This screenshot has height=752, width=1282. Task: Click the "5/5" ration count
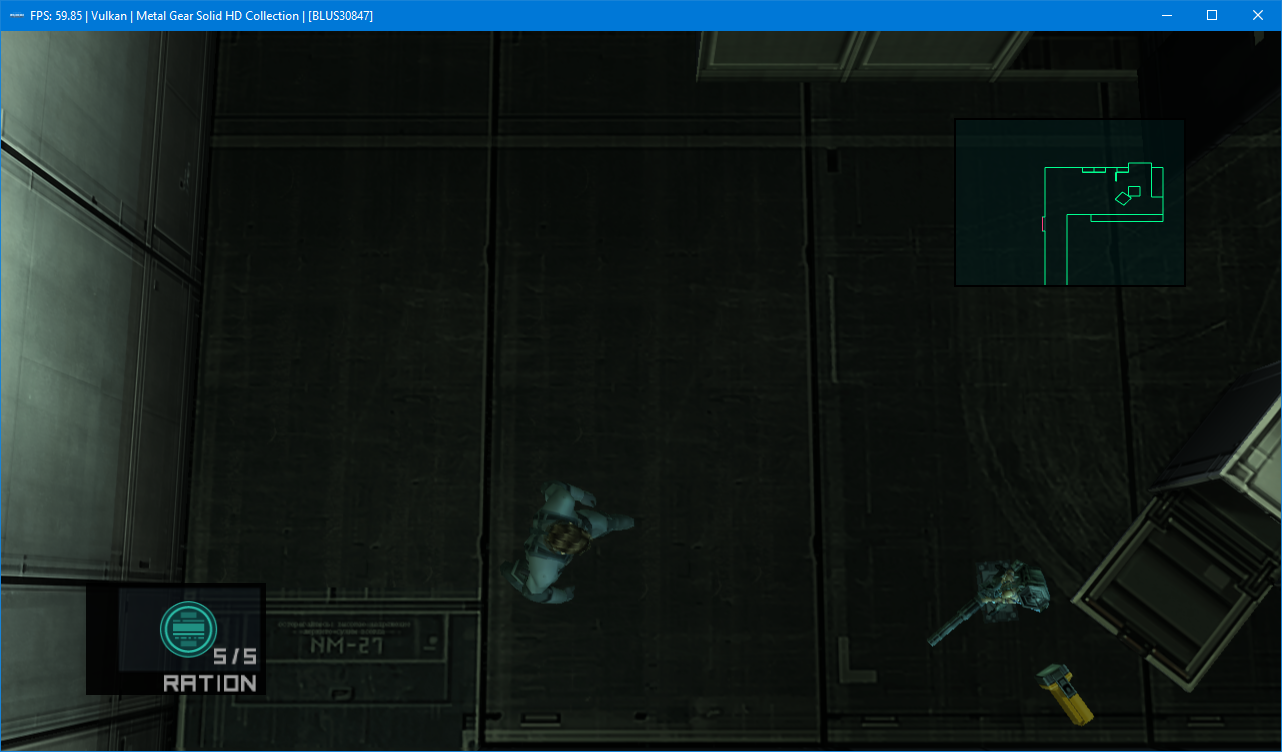click(235, 657)
